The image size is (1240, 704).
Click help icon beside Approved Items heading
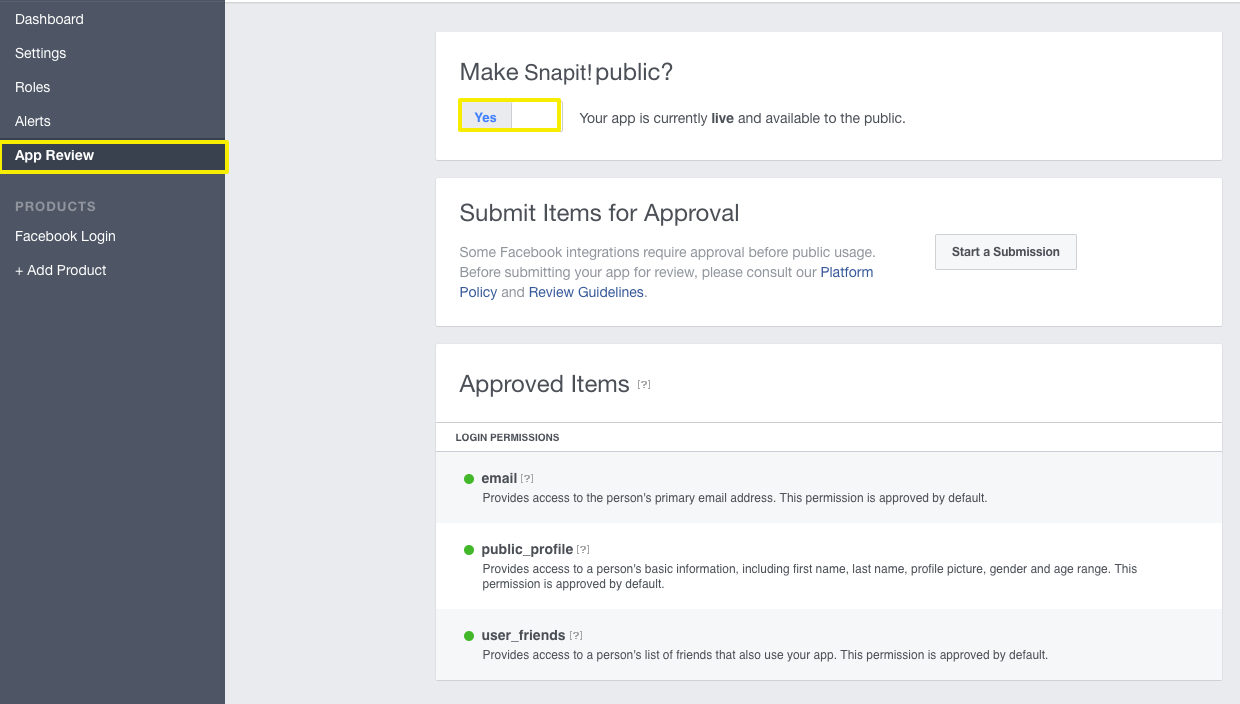point(644,384)
